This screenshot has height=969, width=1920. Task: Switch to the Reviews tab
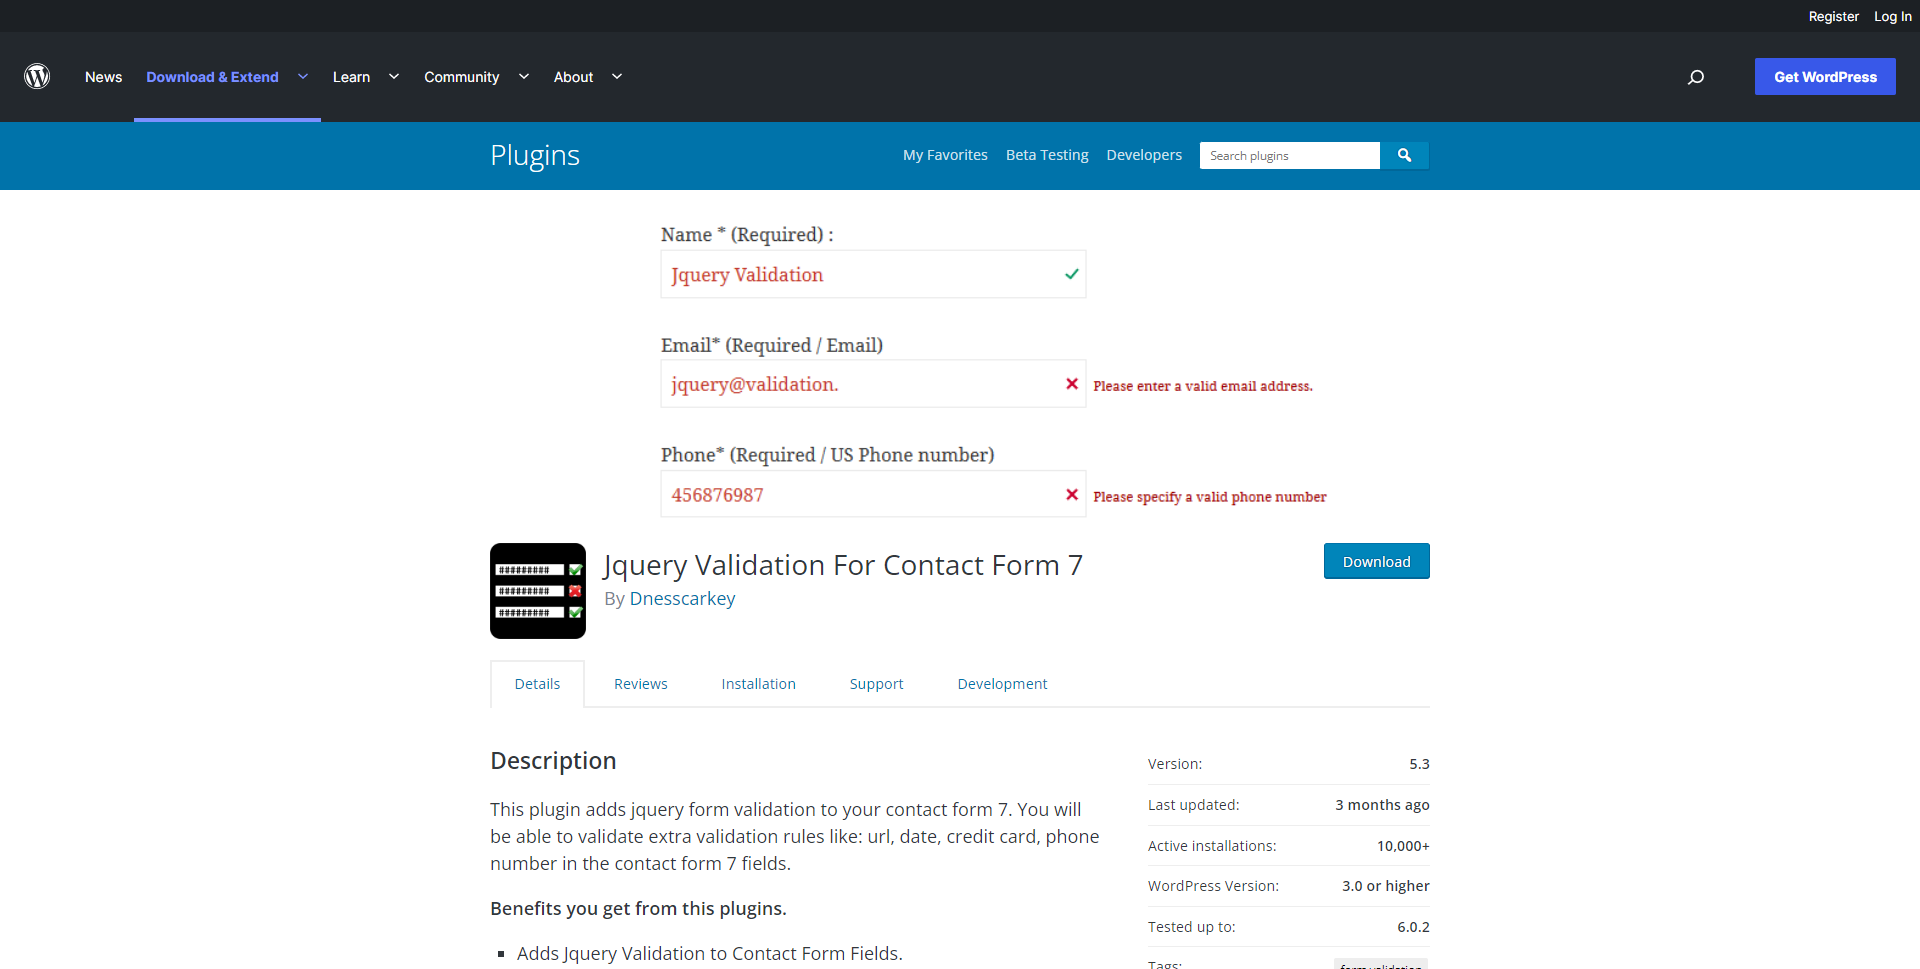tap(640, 684)
